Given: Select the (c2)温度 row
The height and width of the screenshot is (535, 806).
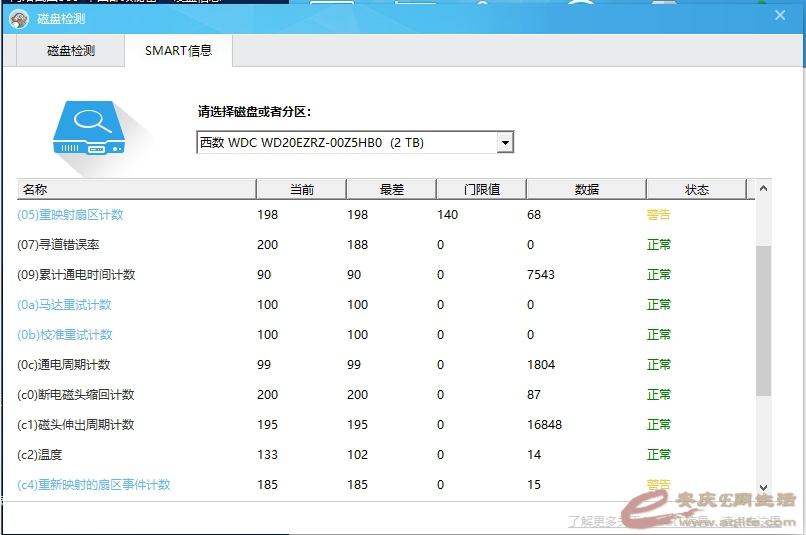Looking at the screenshot, I should (40, 455).
